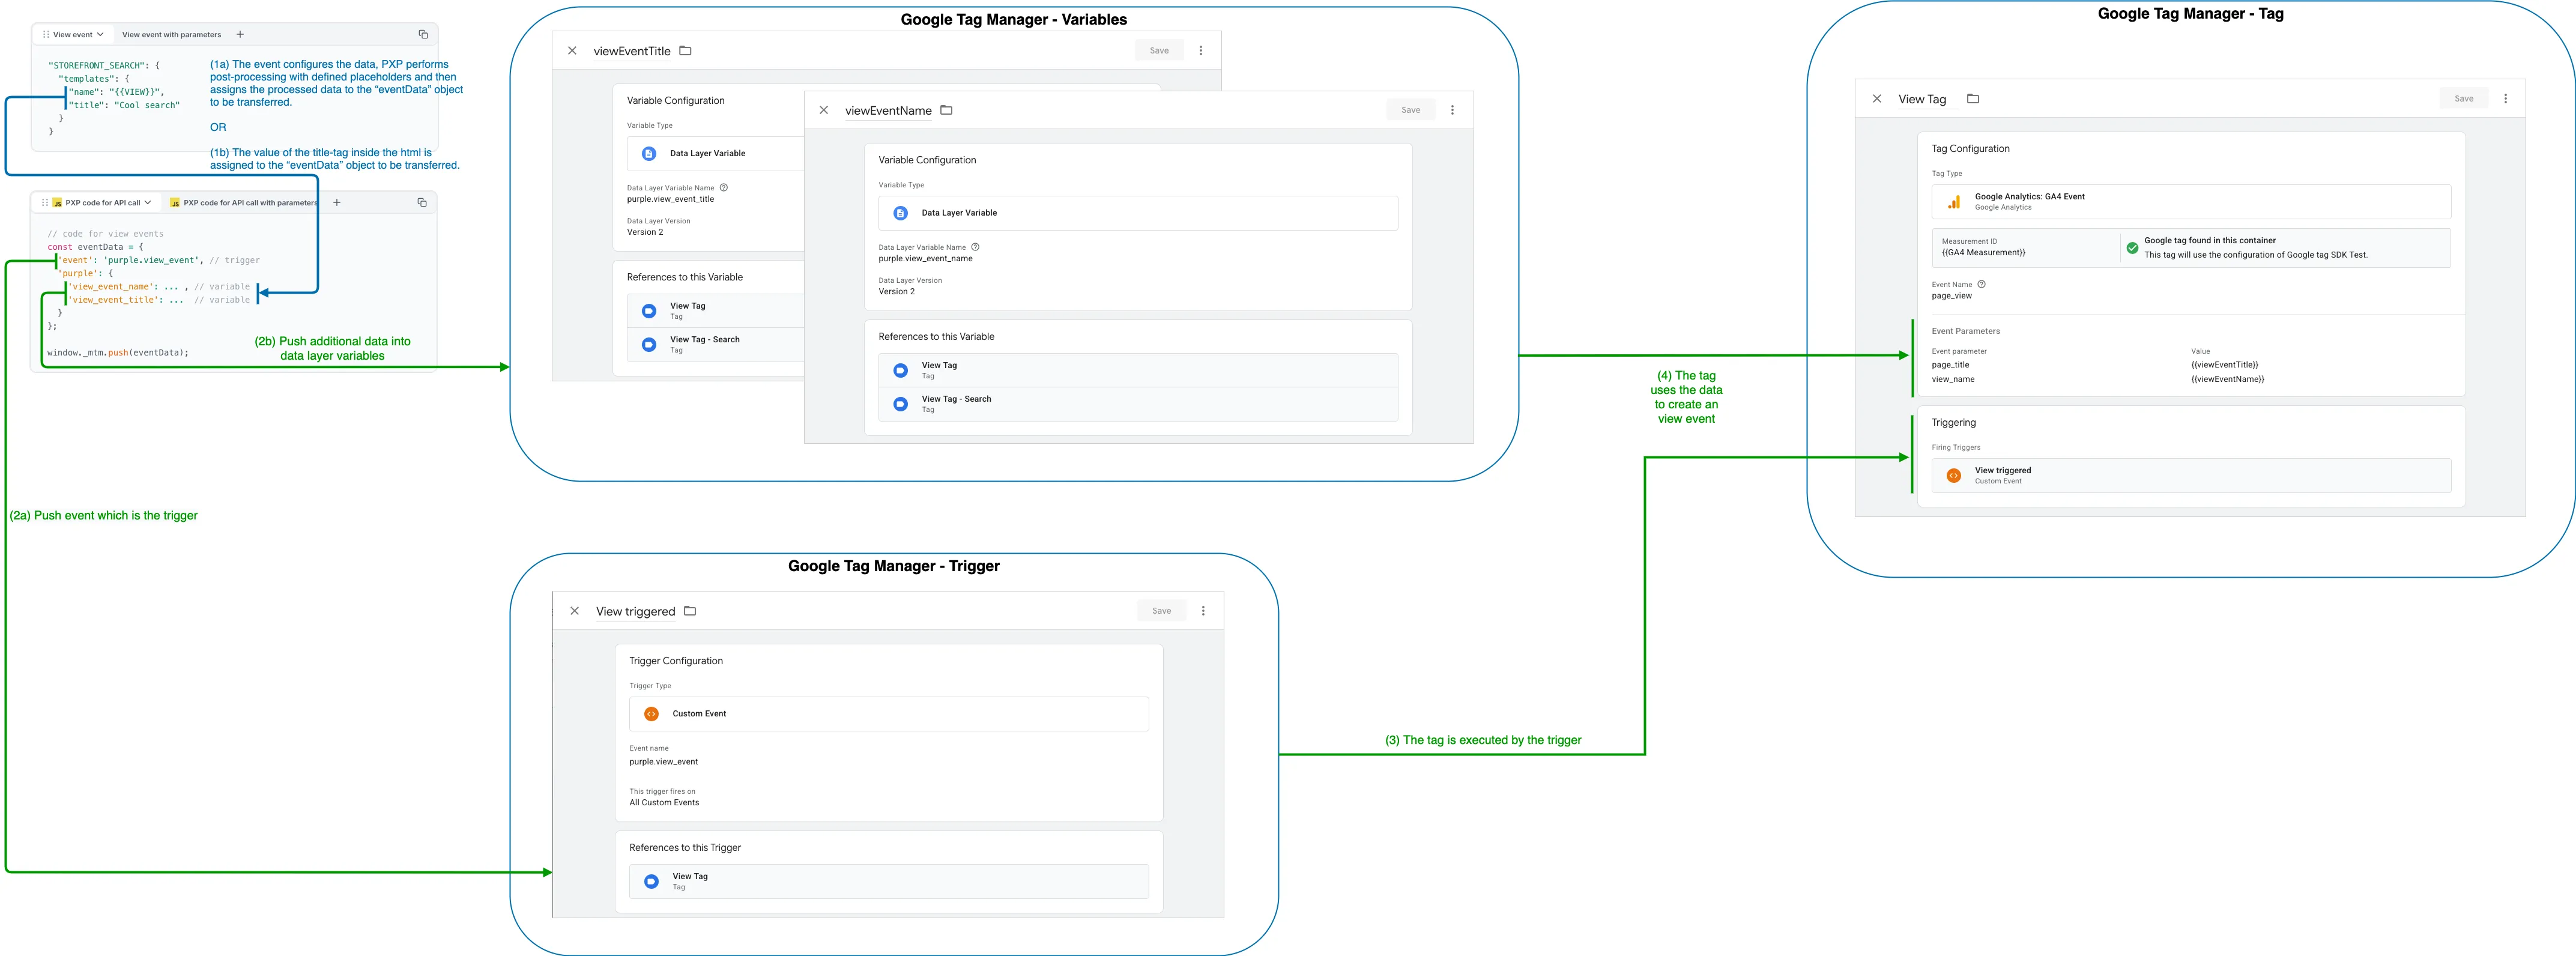Open folder icon beside viewEventTitle

685,50
